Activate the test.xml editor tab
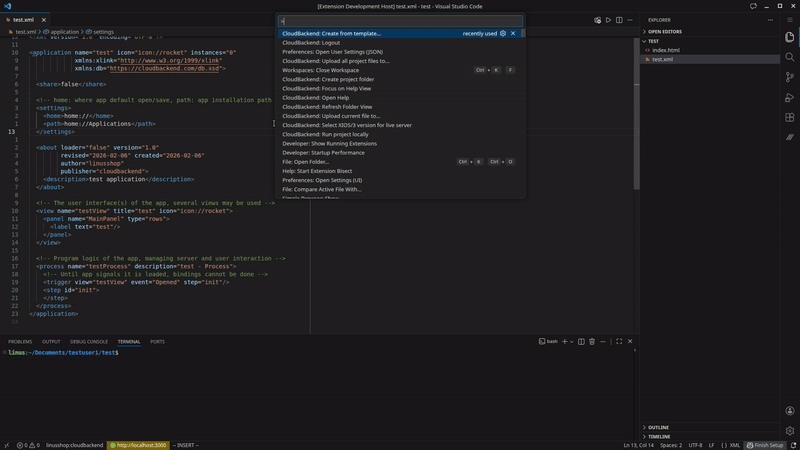The width and height of the screenshot is (800, 450). click(23, 20)
